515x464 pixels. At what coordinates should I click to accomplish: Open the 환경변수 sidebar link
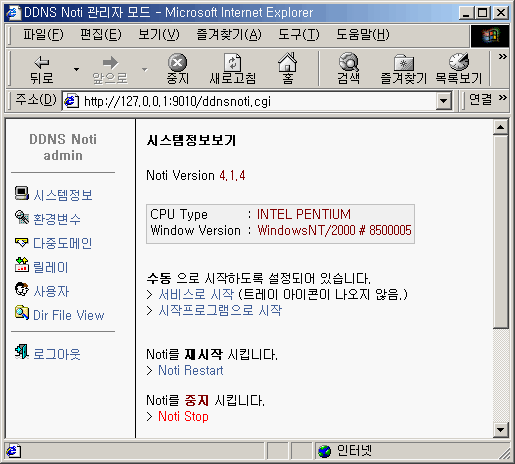point(57,219)
